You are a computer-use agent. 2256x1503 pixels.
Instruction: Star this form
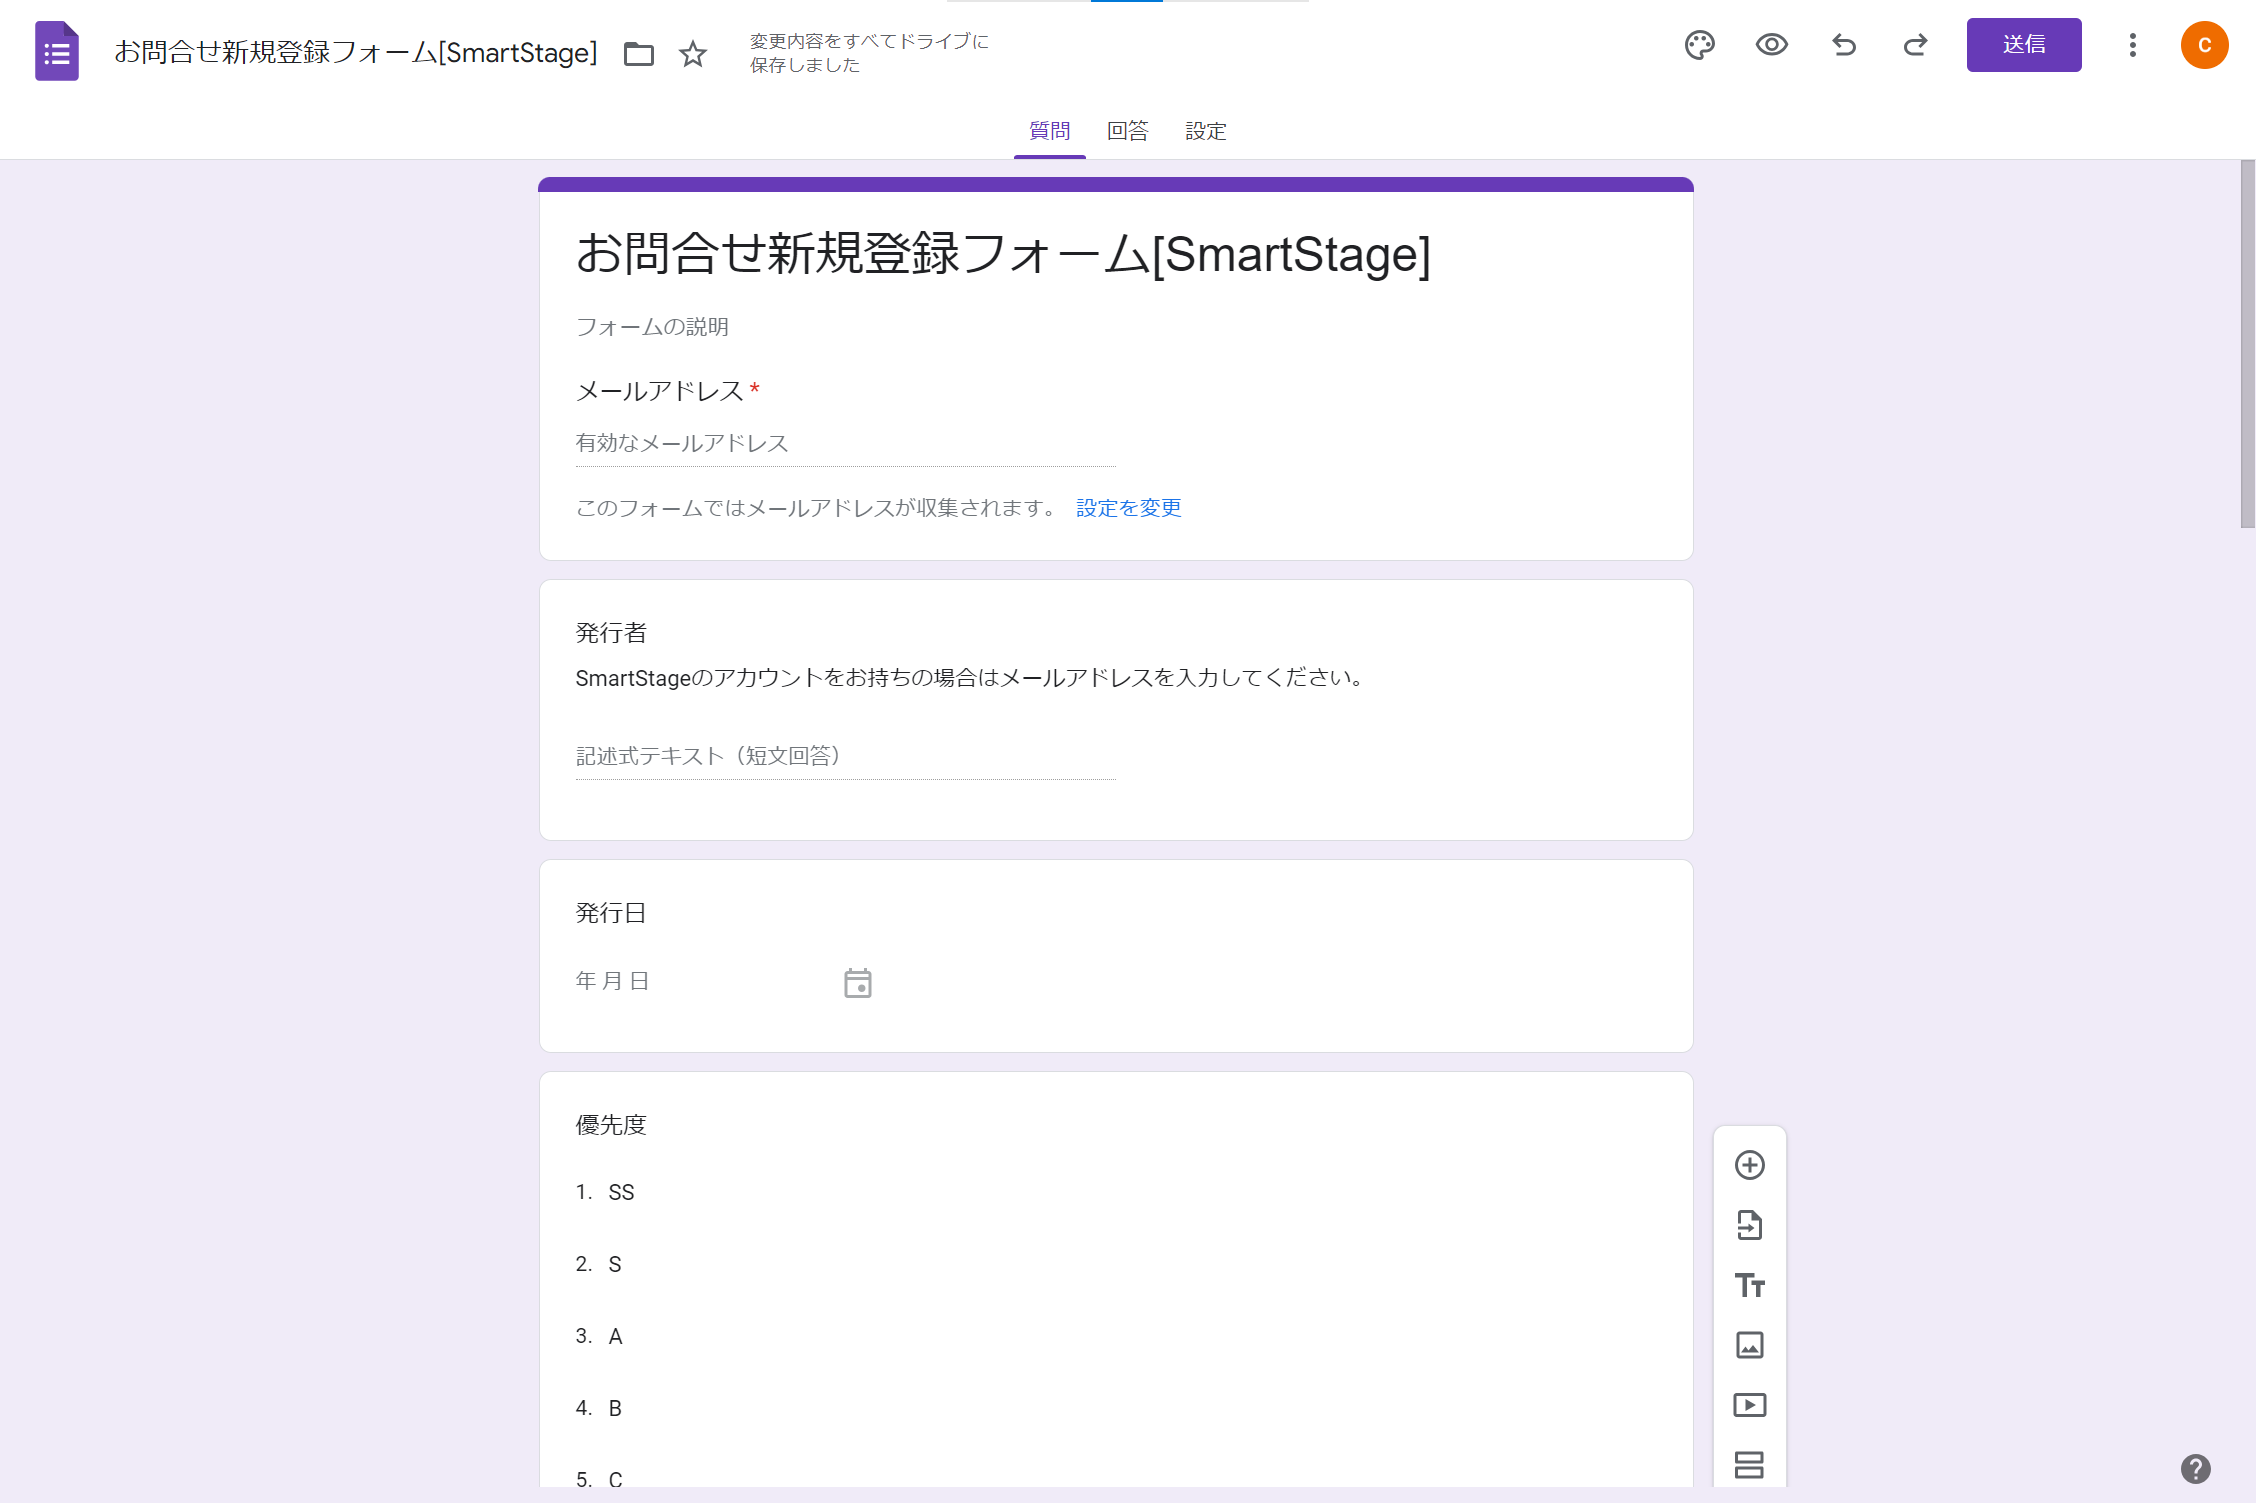pos(693,54)
